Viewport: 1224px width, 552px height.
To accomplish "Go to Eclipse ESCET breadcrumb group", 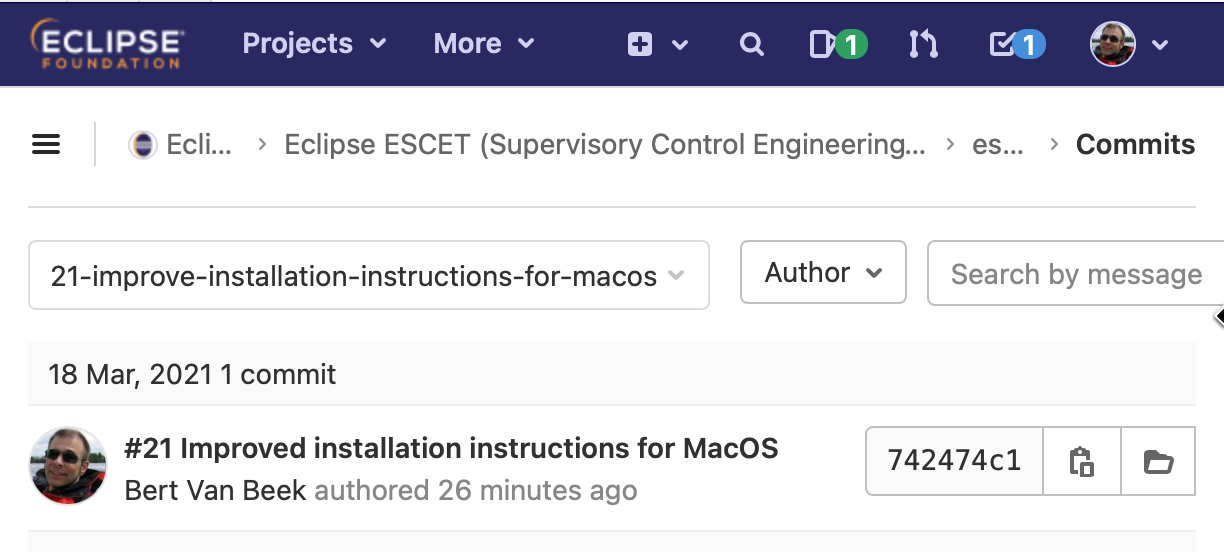I will pos(604,144).
